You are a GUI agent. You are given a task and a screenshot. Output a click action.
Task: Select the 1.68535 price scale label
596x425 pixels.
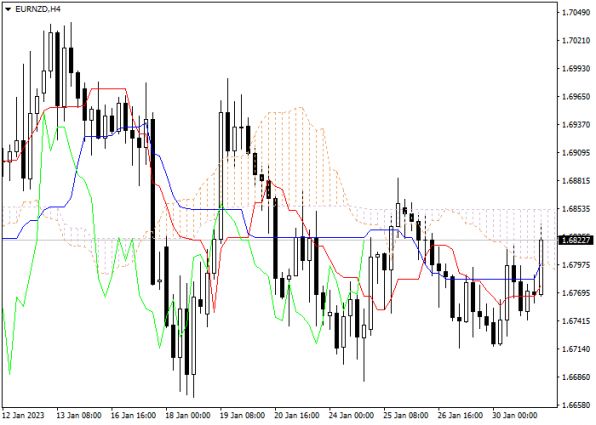pyautogui.click(x=577, y=209)
